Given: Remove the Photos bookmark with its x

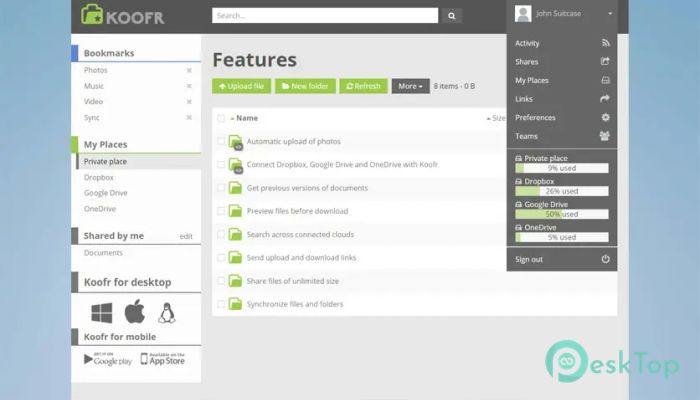Looking at the screenshot, I should pos(189,71).
